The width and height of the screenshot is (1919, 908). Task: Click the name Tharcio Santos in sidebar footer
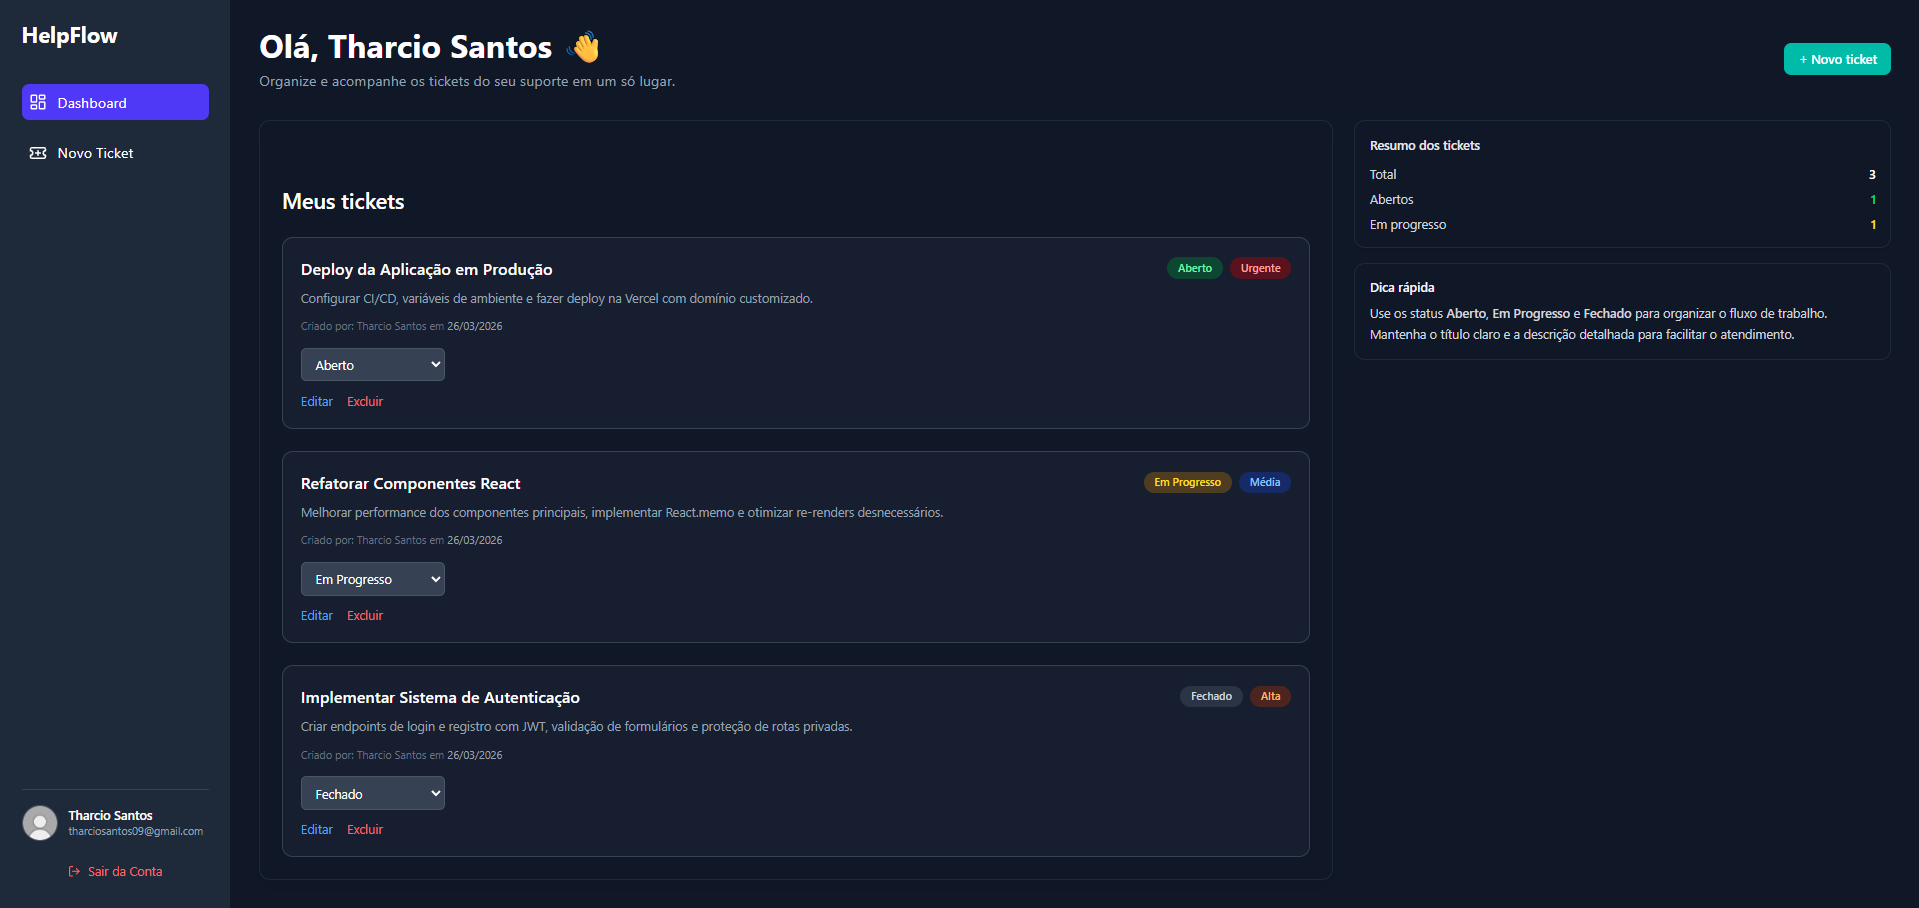click(110, 815)
